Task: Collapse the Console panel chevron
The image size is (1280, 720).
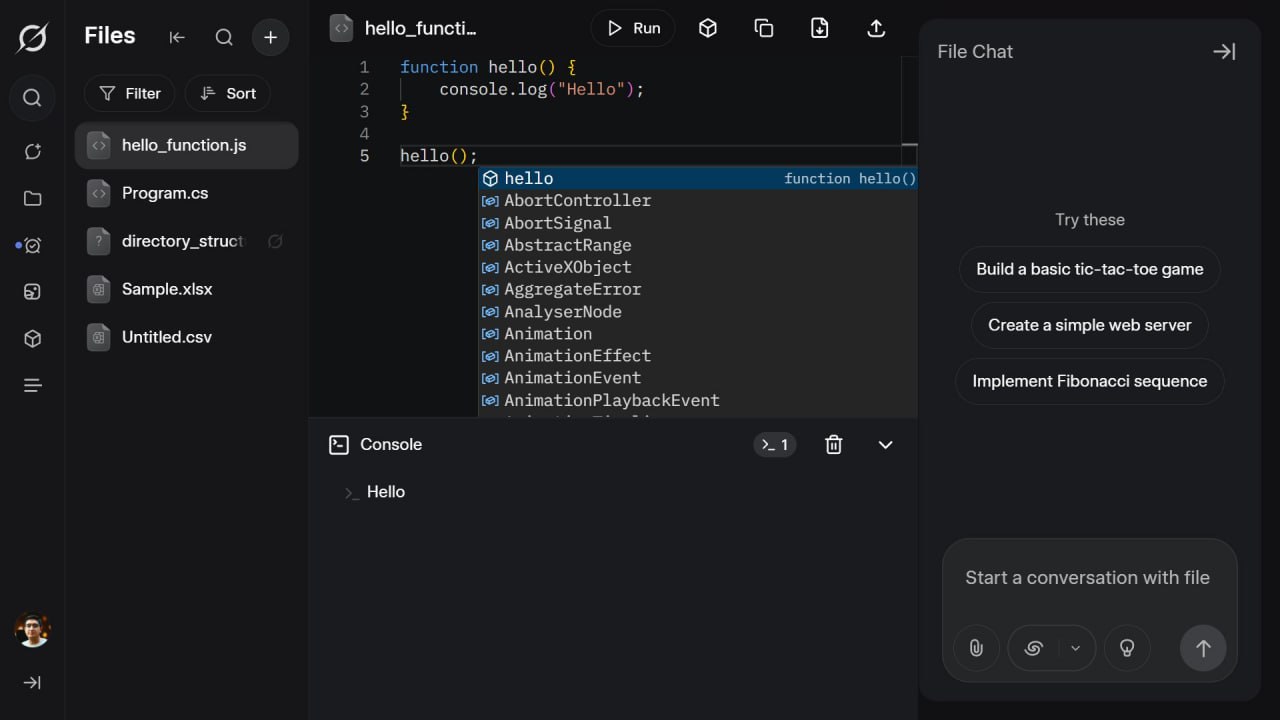Action: coord(885,445)
